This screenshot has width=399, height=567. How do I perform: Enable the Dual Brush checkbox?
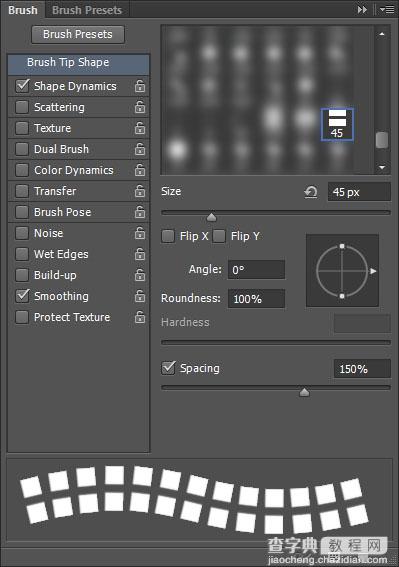pos(22,149)
